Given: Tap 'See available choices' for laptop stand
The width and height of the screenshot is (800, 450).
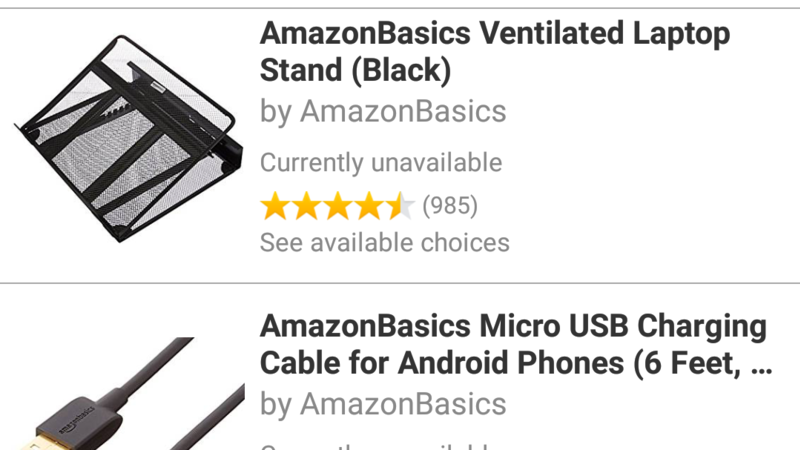Looking at the screenshot, I should click(385, 242).
